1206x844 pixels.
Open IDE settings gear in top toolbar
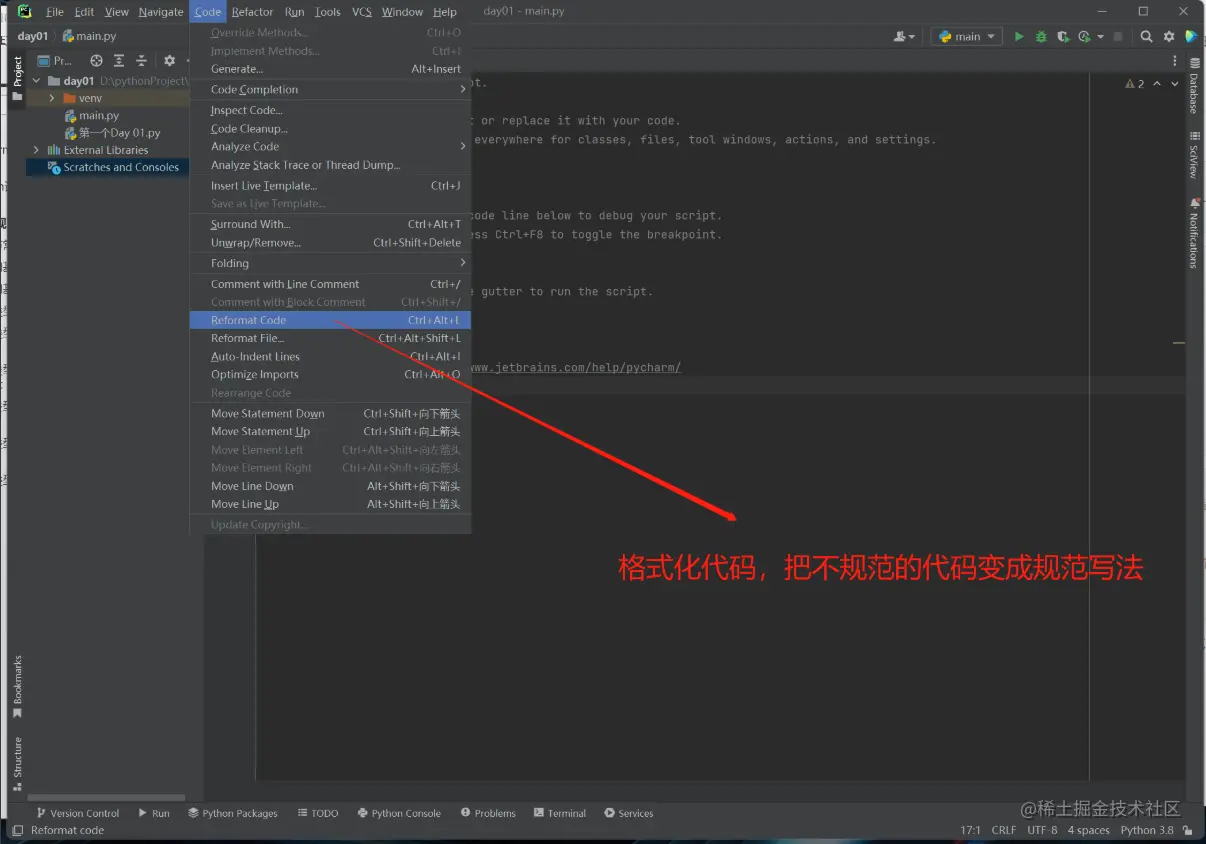point(1168,36)
